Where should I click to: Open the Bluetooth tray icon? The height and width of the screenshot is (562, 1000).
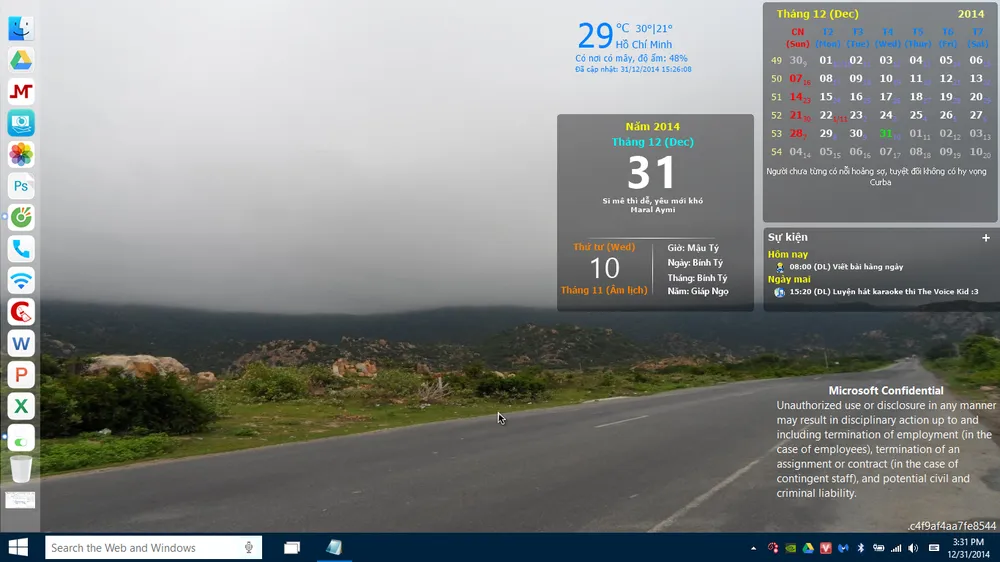(860, 548)
